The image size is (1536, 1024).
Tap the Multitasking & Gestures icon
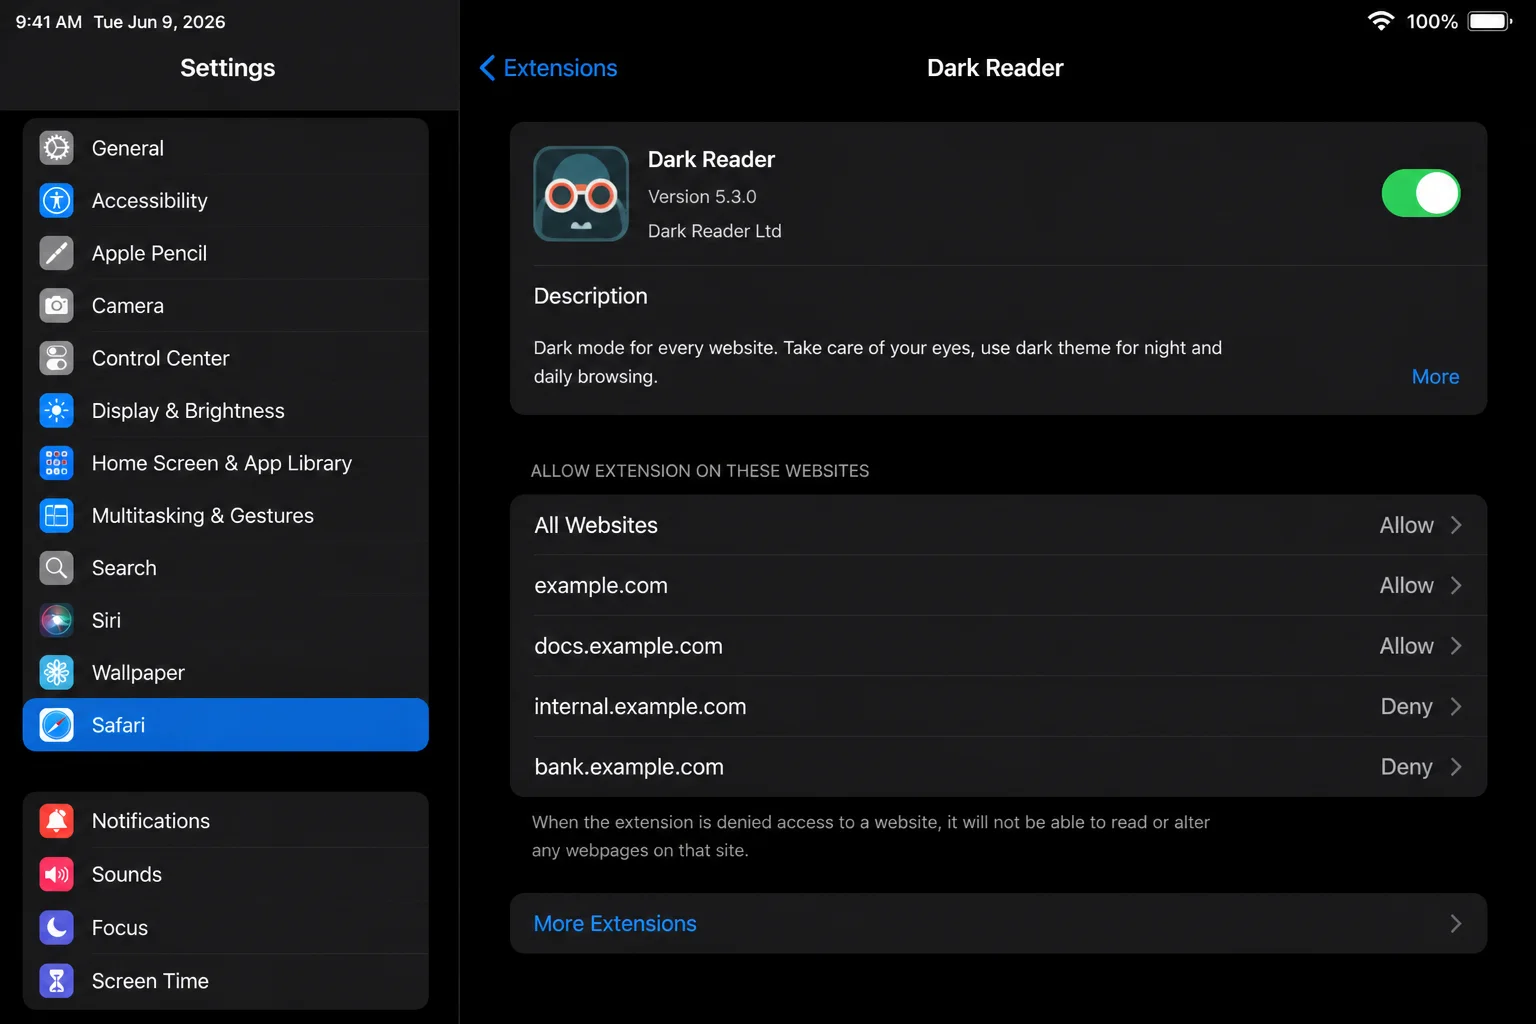pos(57,515)
